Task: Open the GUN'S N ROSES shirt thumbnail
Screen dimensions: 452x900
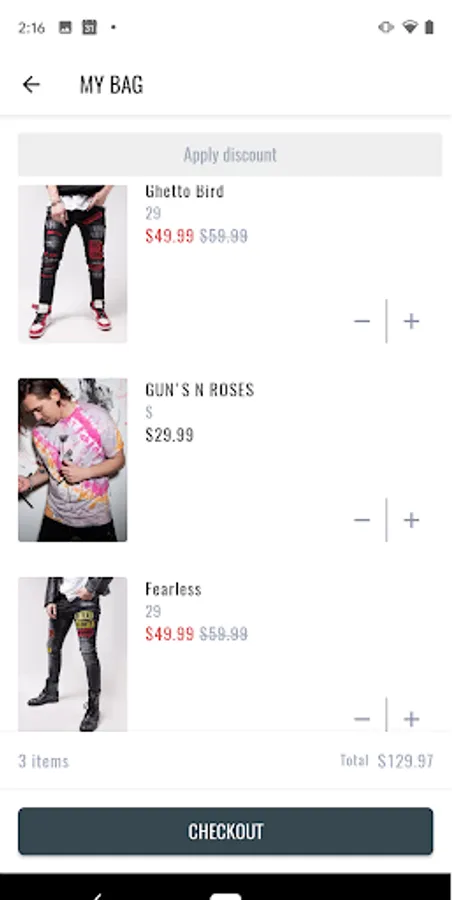Action: coord(72,460)
